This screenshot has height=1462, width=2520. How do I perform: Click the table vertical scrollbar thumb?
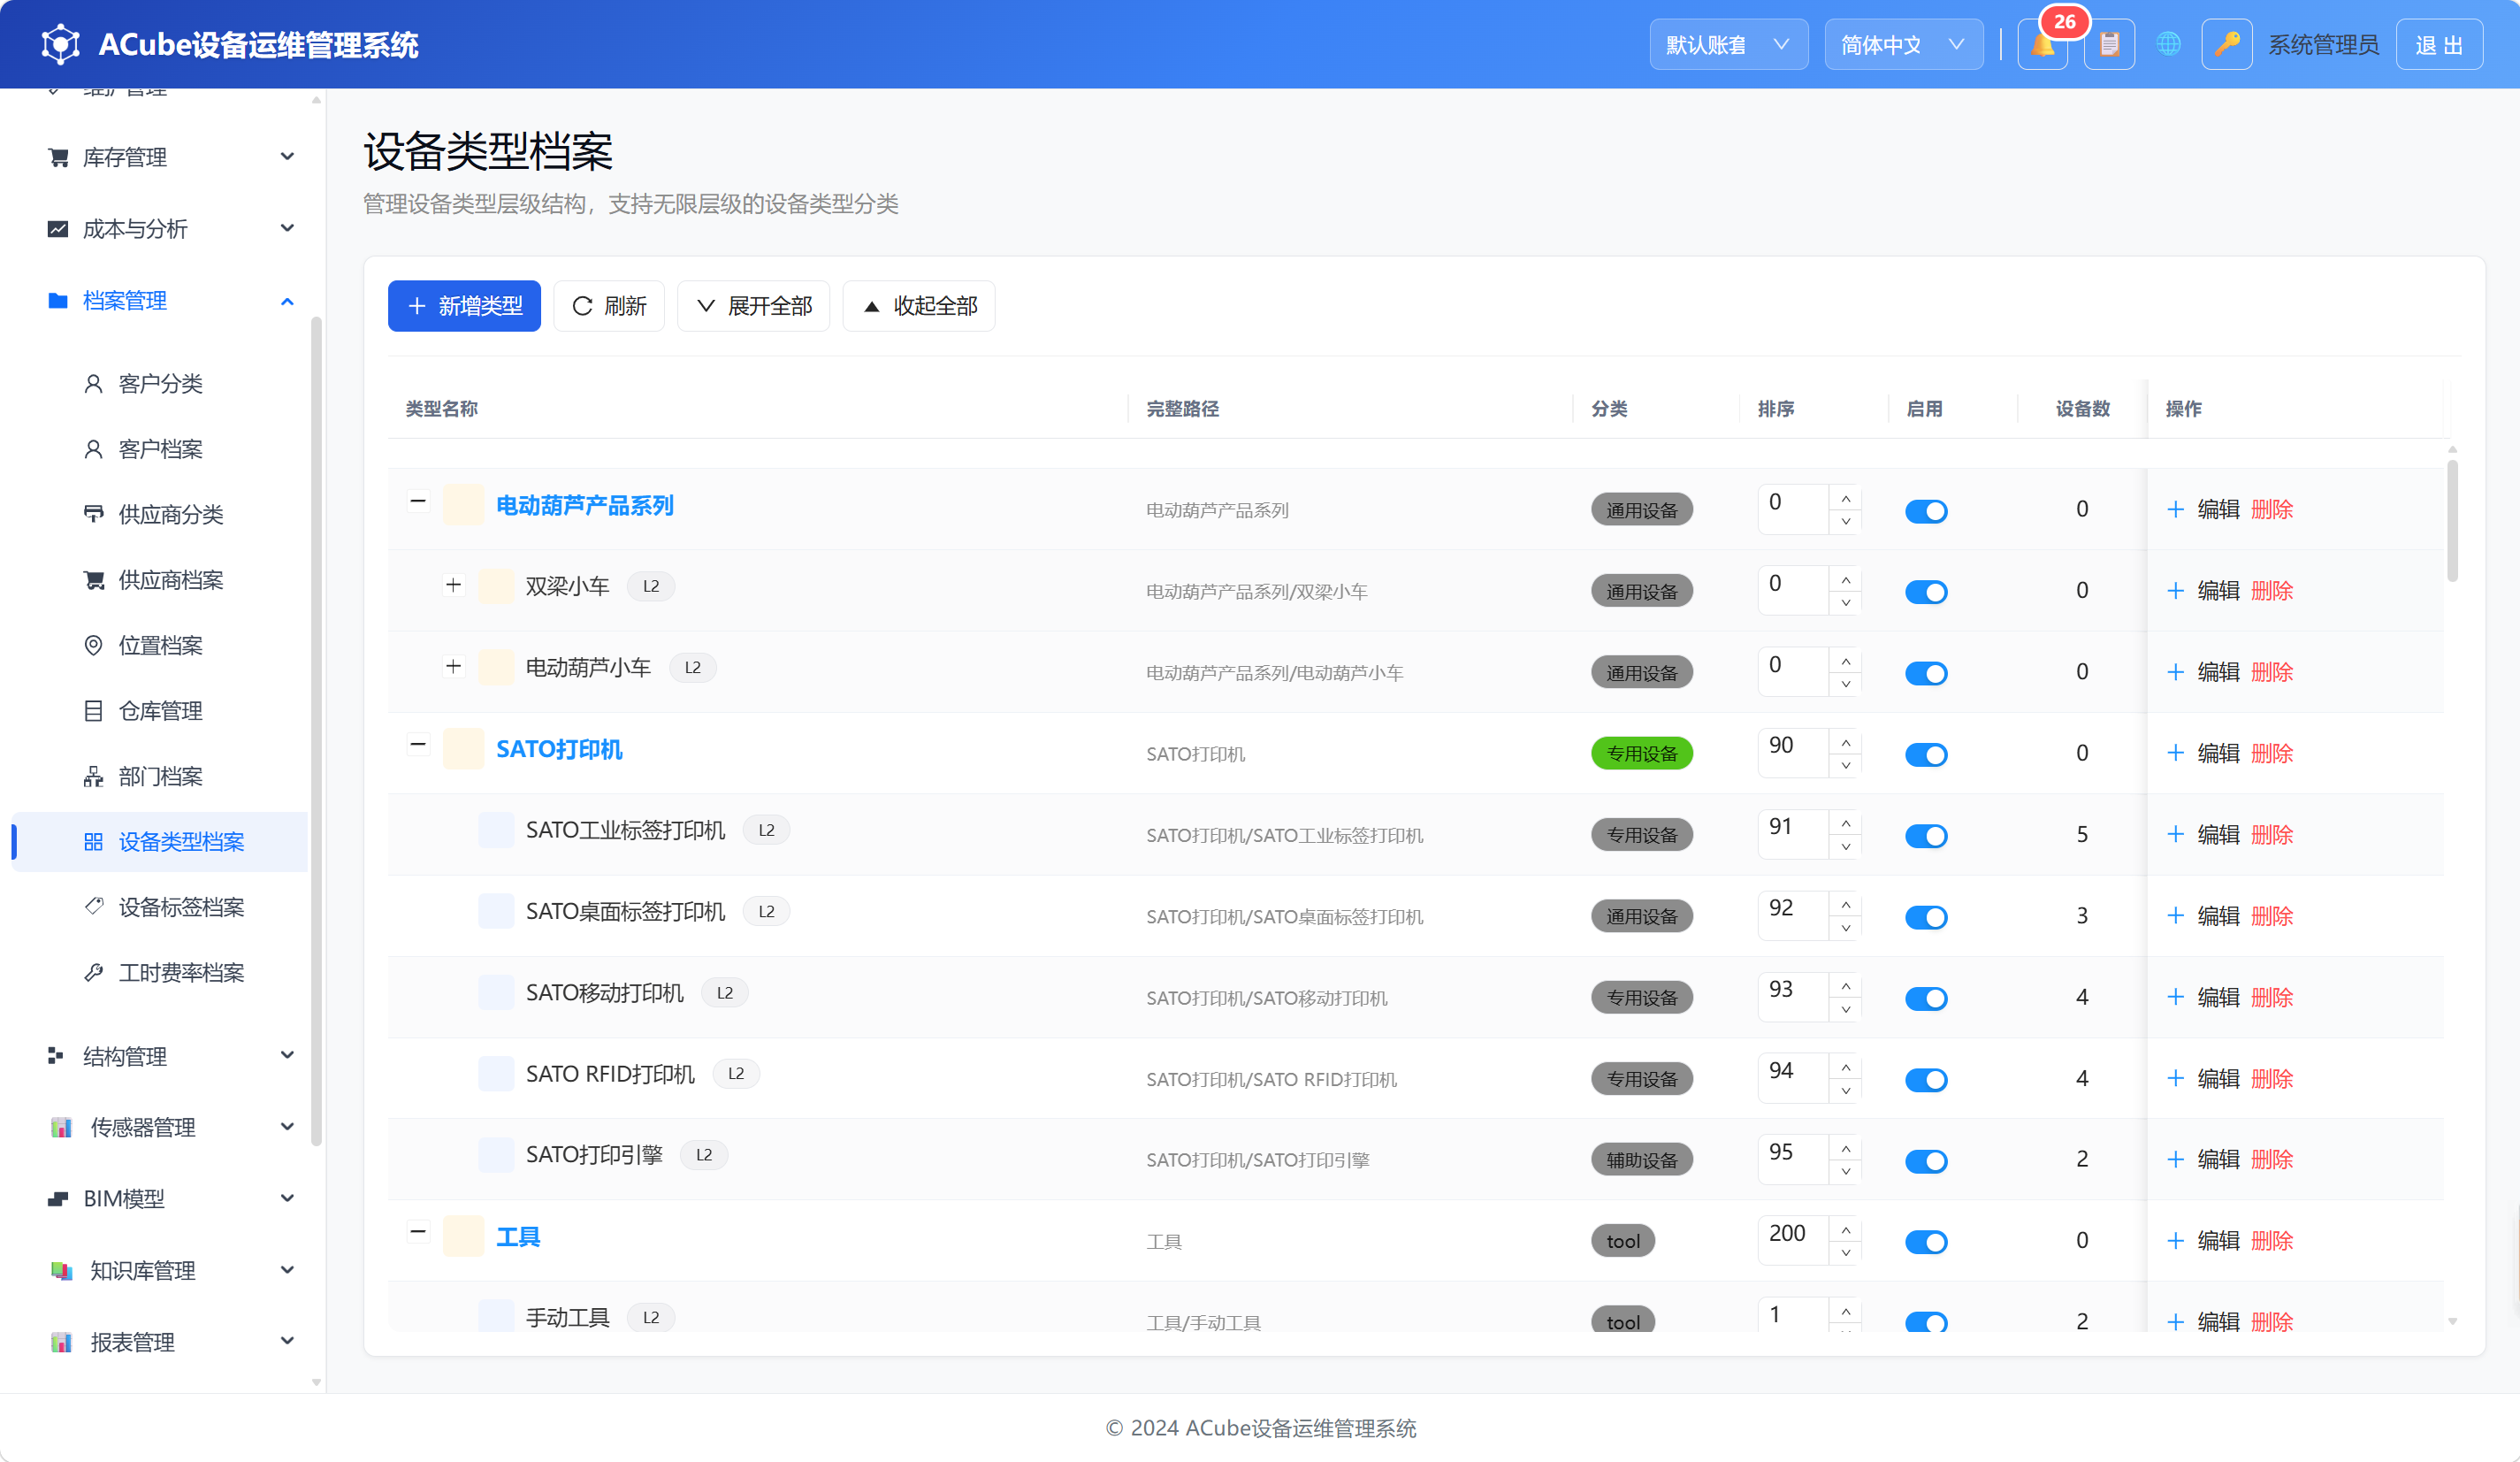(x=2452, y=520)
